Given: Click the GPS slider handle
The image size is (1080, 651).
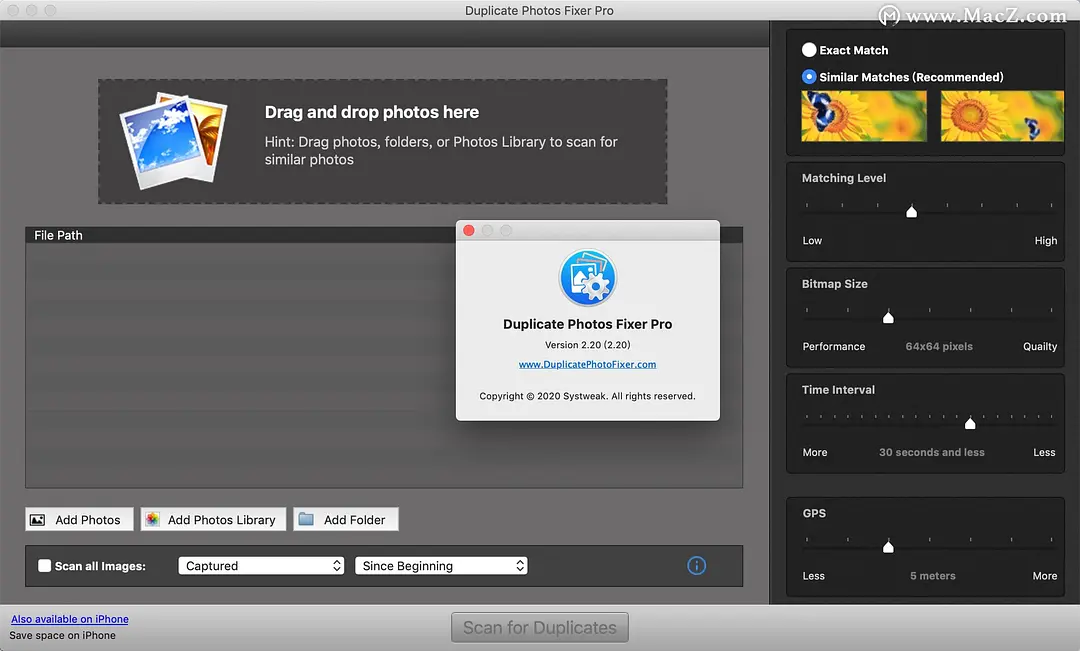Looking at the screenshot, I should point(889,546).
